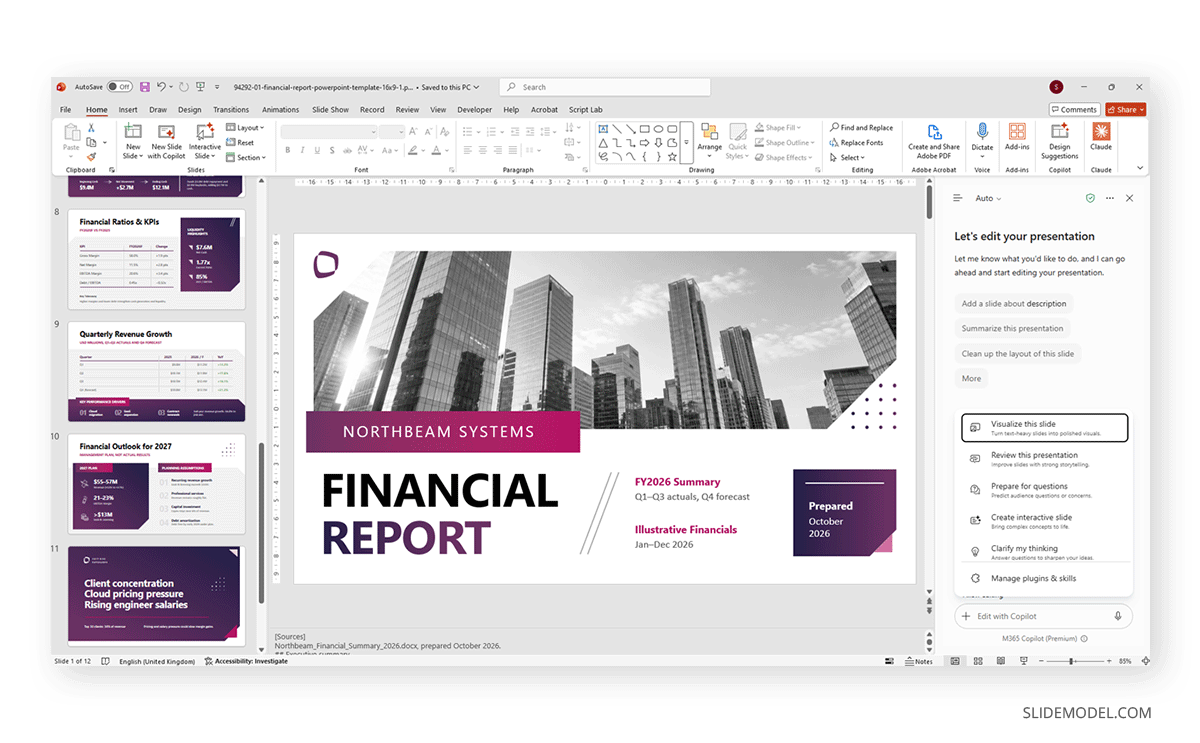Select the star shape in shapes gallery
This screenshot has width=1200, height=743.
click(672, 157)
